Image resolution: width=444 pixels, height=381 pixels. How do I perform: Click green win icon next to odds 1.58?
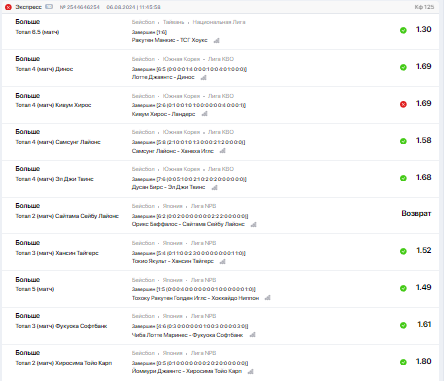coord(403,141)
